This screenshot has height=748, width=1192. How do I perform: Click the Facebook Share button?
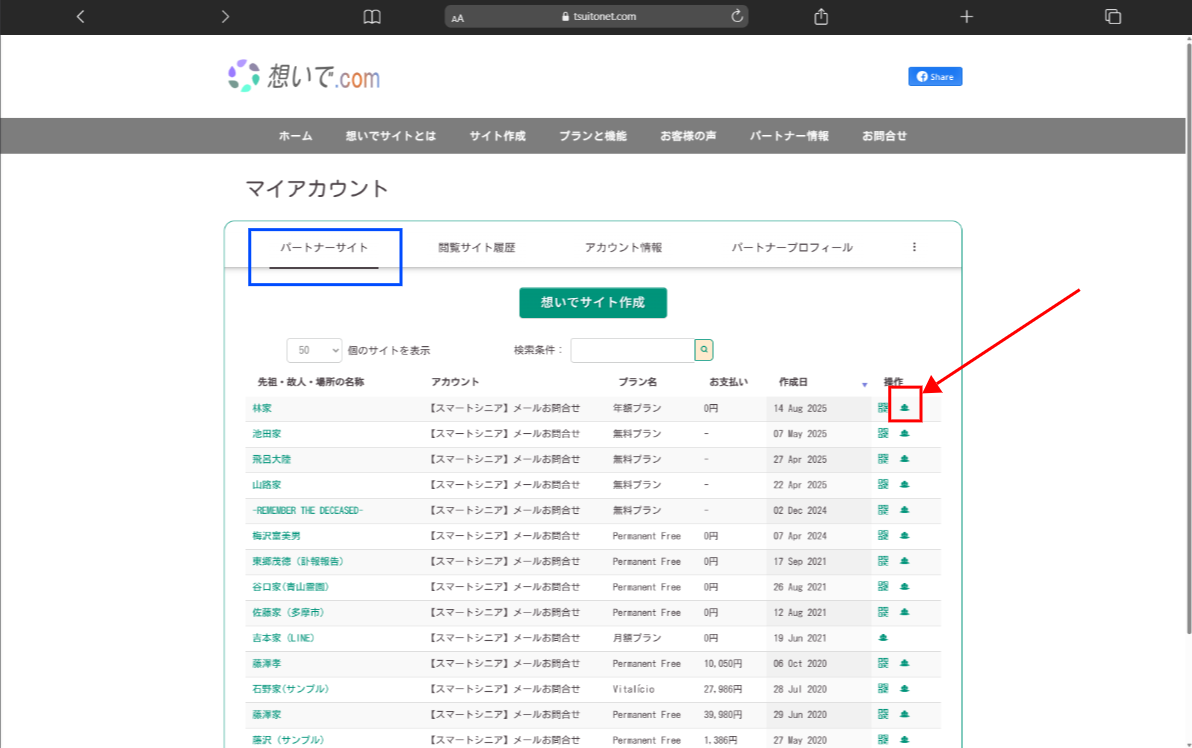935,77
